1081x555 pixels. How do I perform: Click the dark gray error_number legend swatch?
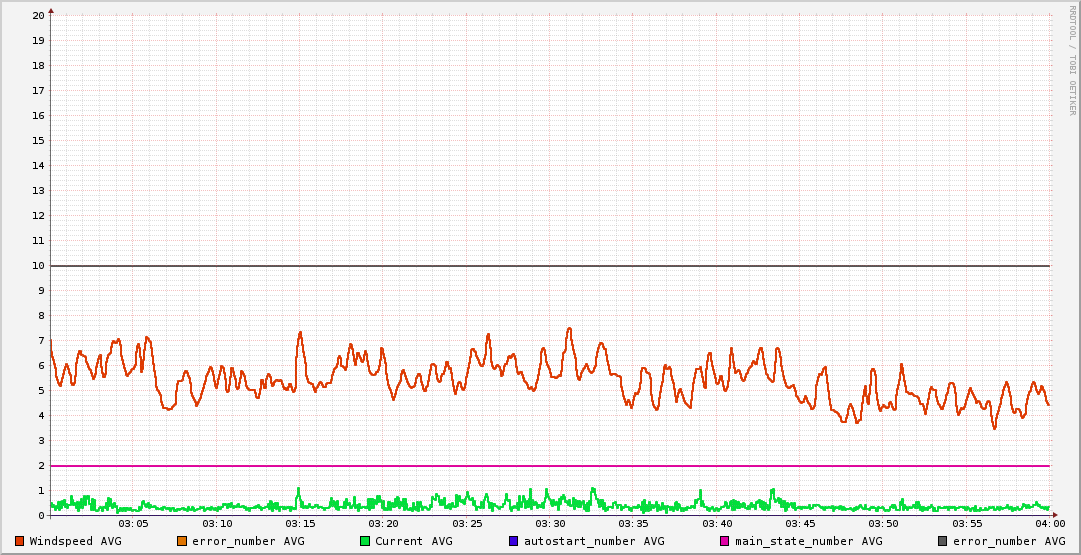click(x=943, y=541)
